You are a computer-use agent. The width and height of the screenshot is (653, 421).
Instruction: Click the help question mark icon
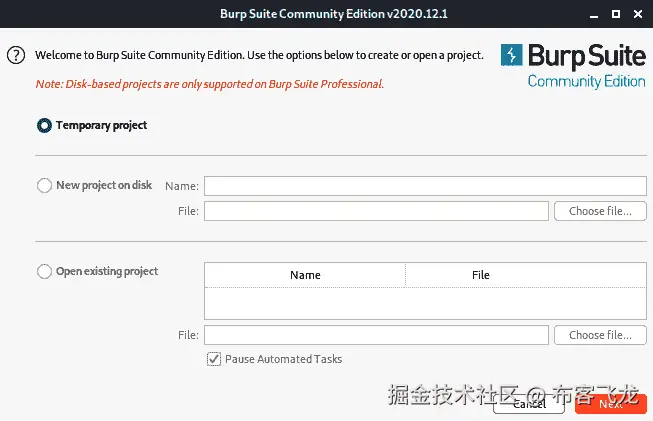[15, 56]
